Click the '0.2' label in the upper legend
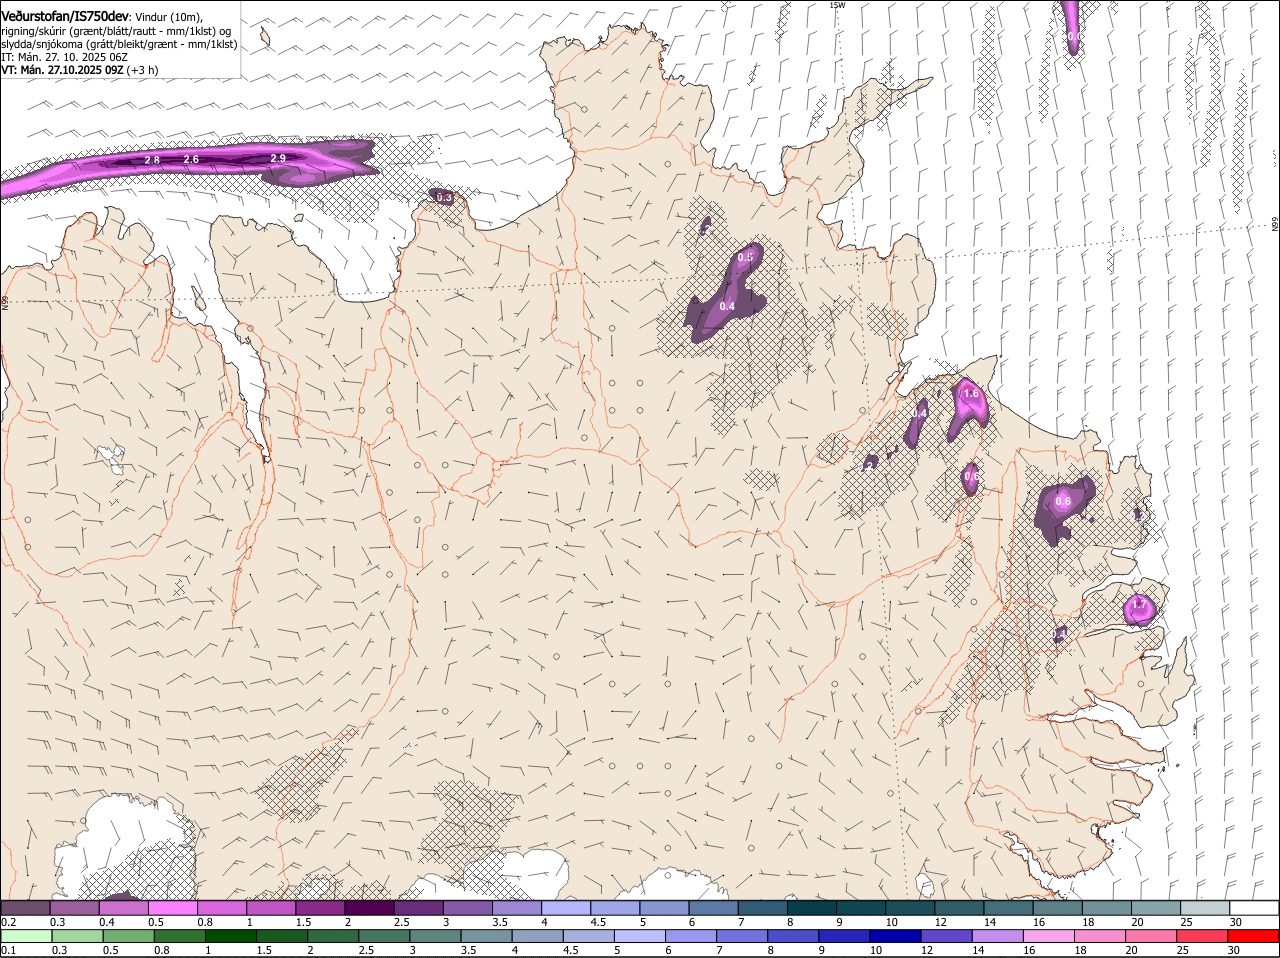This screenshot has height=958, width=1280. coord(8,922)
